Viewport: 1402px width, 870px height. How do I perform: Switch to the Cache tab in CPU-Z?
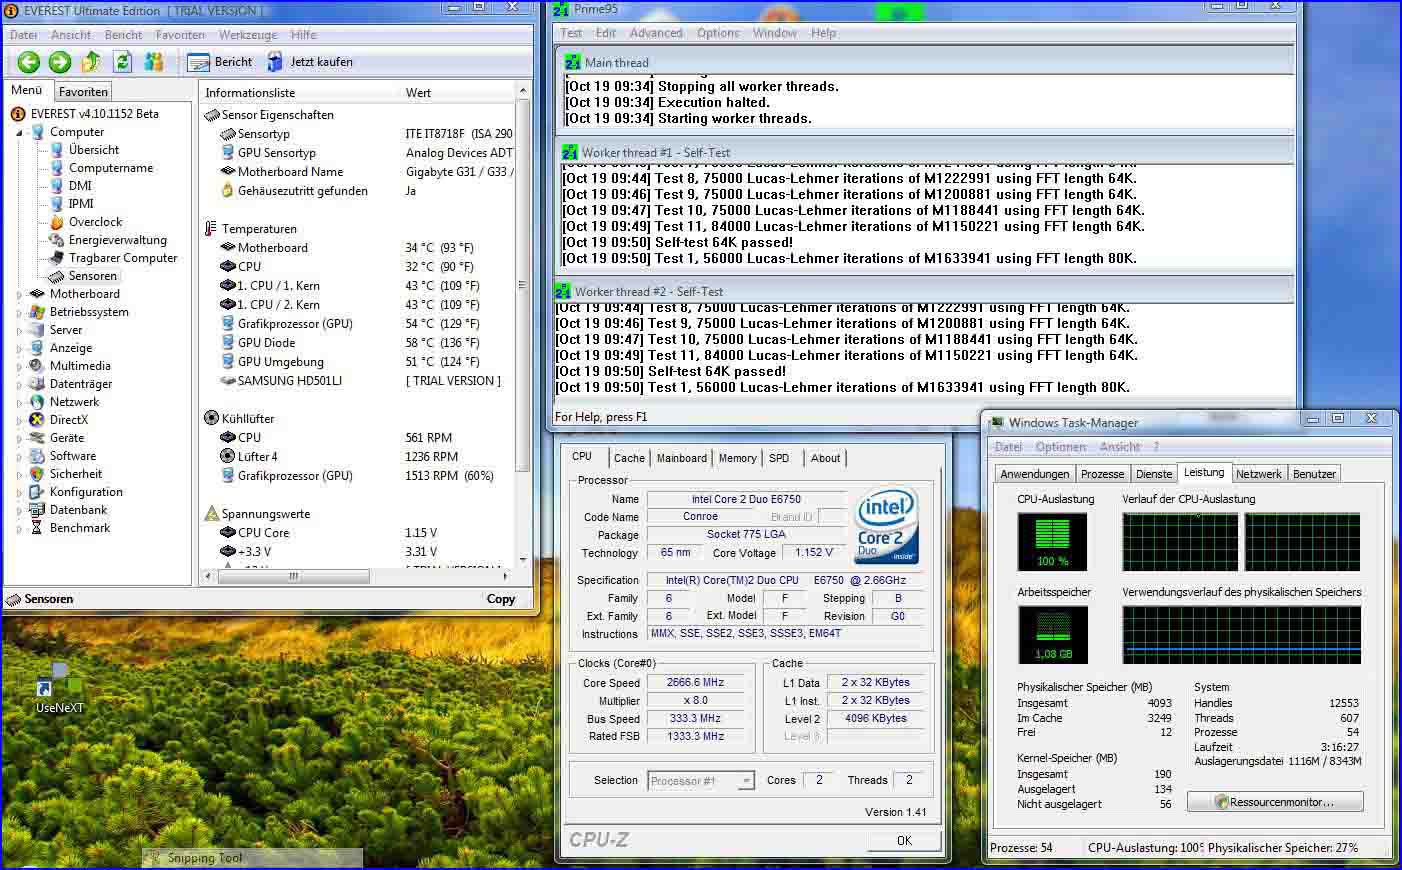pyautogui.click(x=629, y=458)
